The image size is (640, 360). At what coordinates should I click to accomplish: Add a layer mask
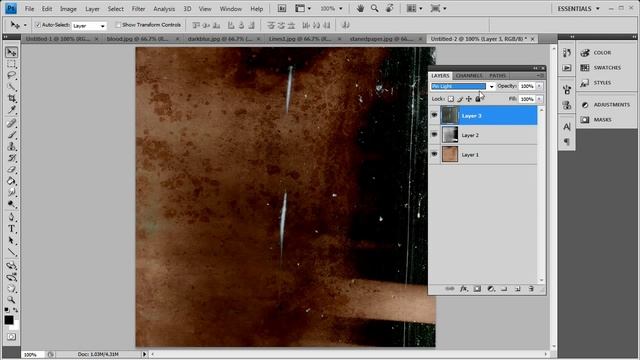[x=477, y=289]
